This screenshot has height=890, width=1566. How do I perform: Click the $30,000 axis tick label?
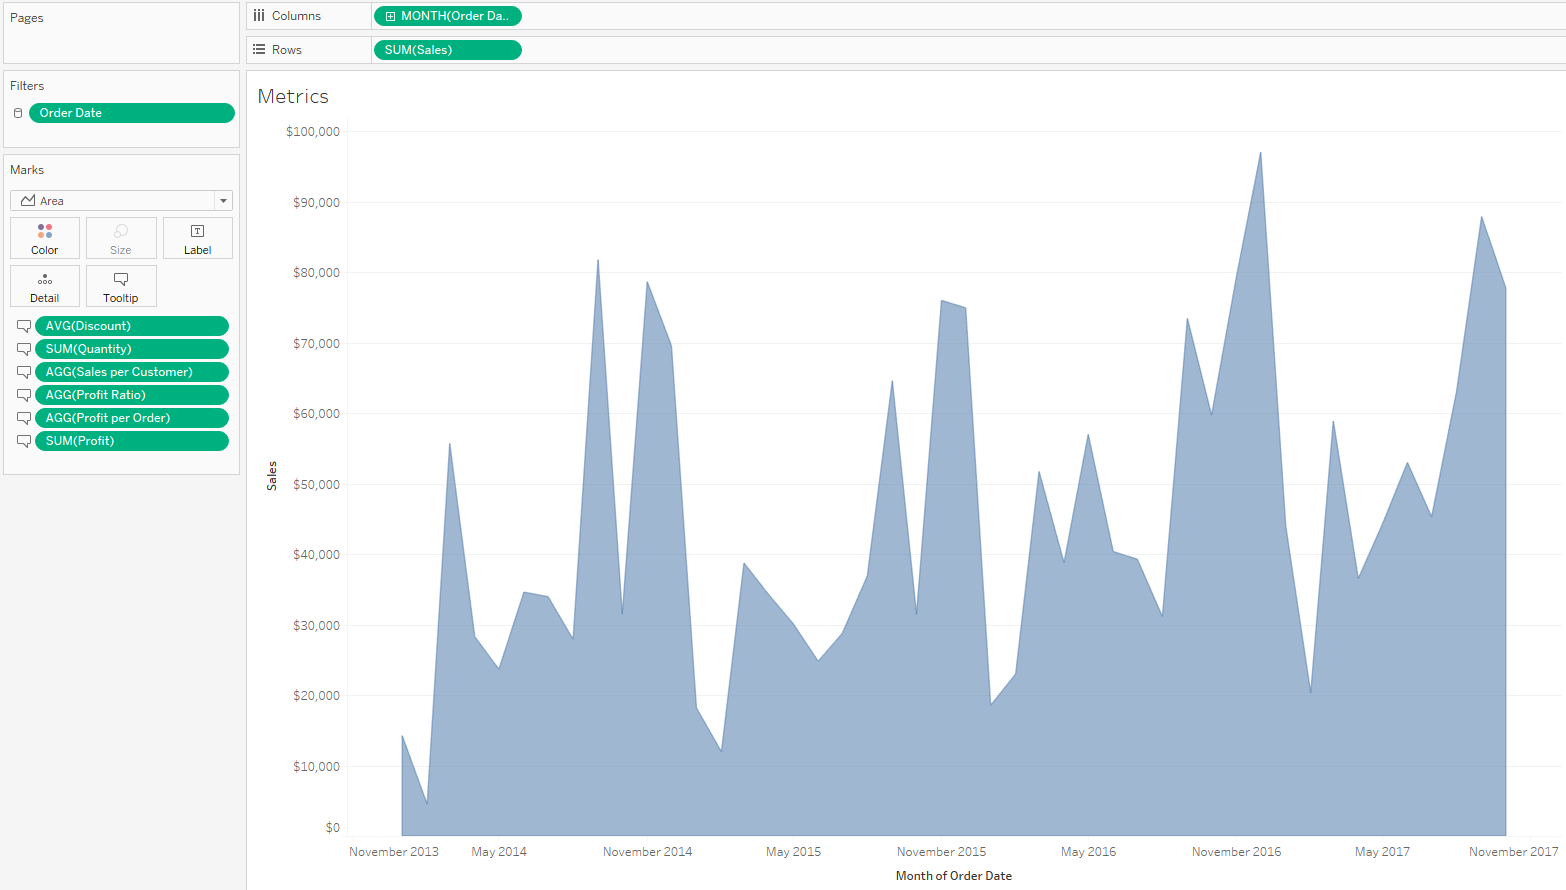tap(316, 626)
